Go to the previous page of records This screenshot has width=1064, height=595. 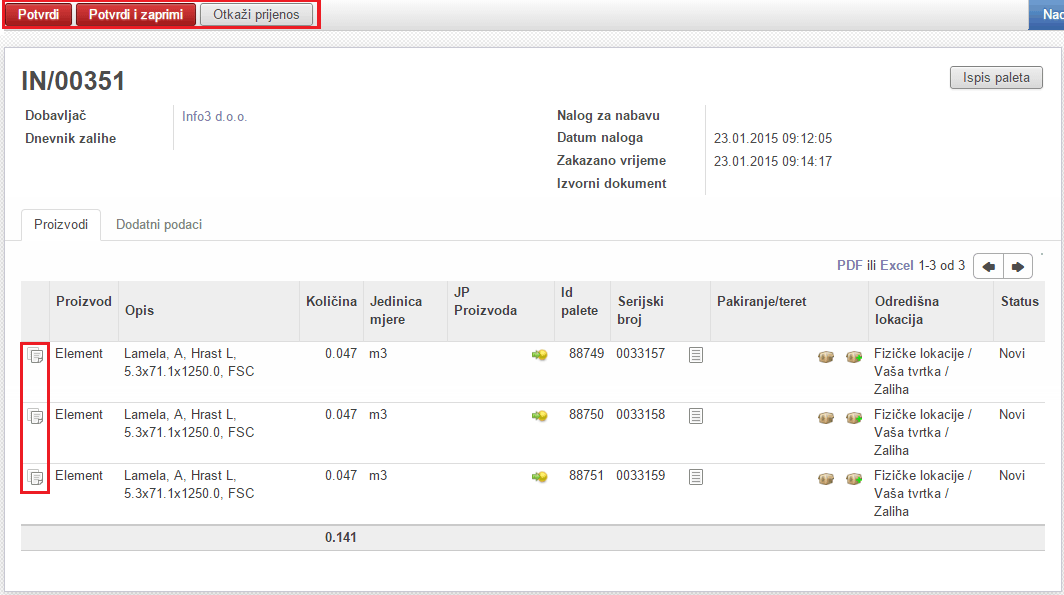pos(989,267)
